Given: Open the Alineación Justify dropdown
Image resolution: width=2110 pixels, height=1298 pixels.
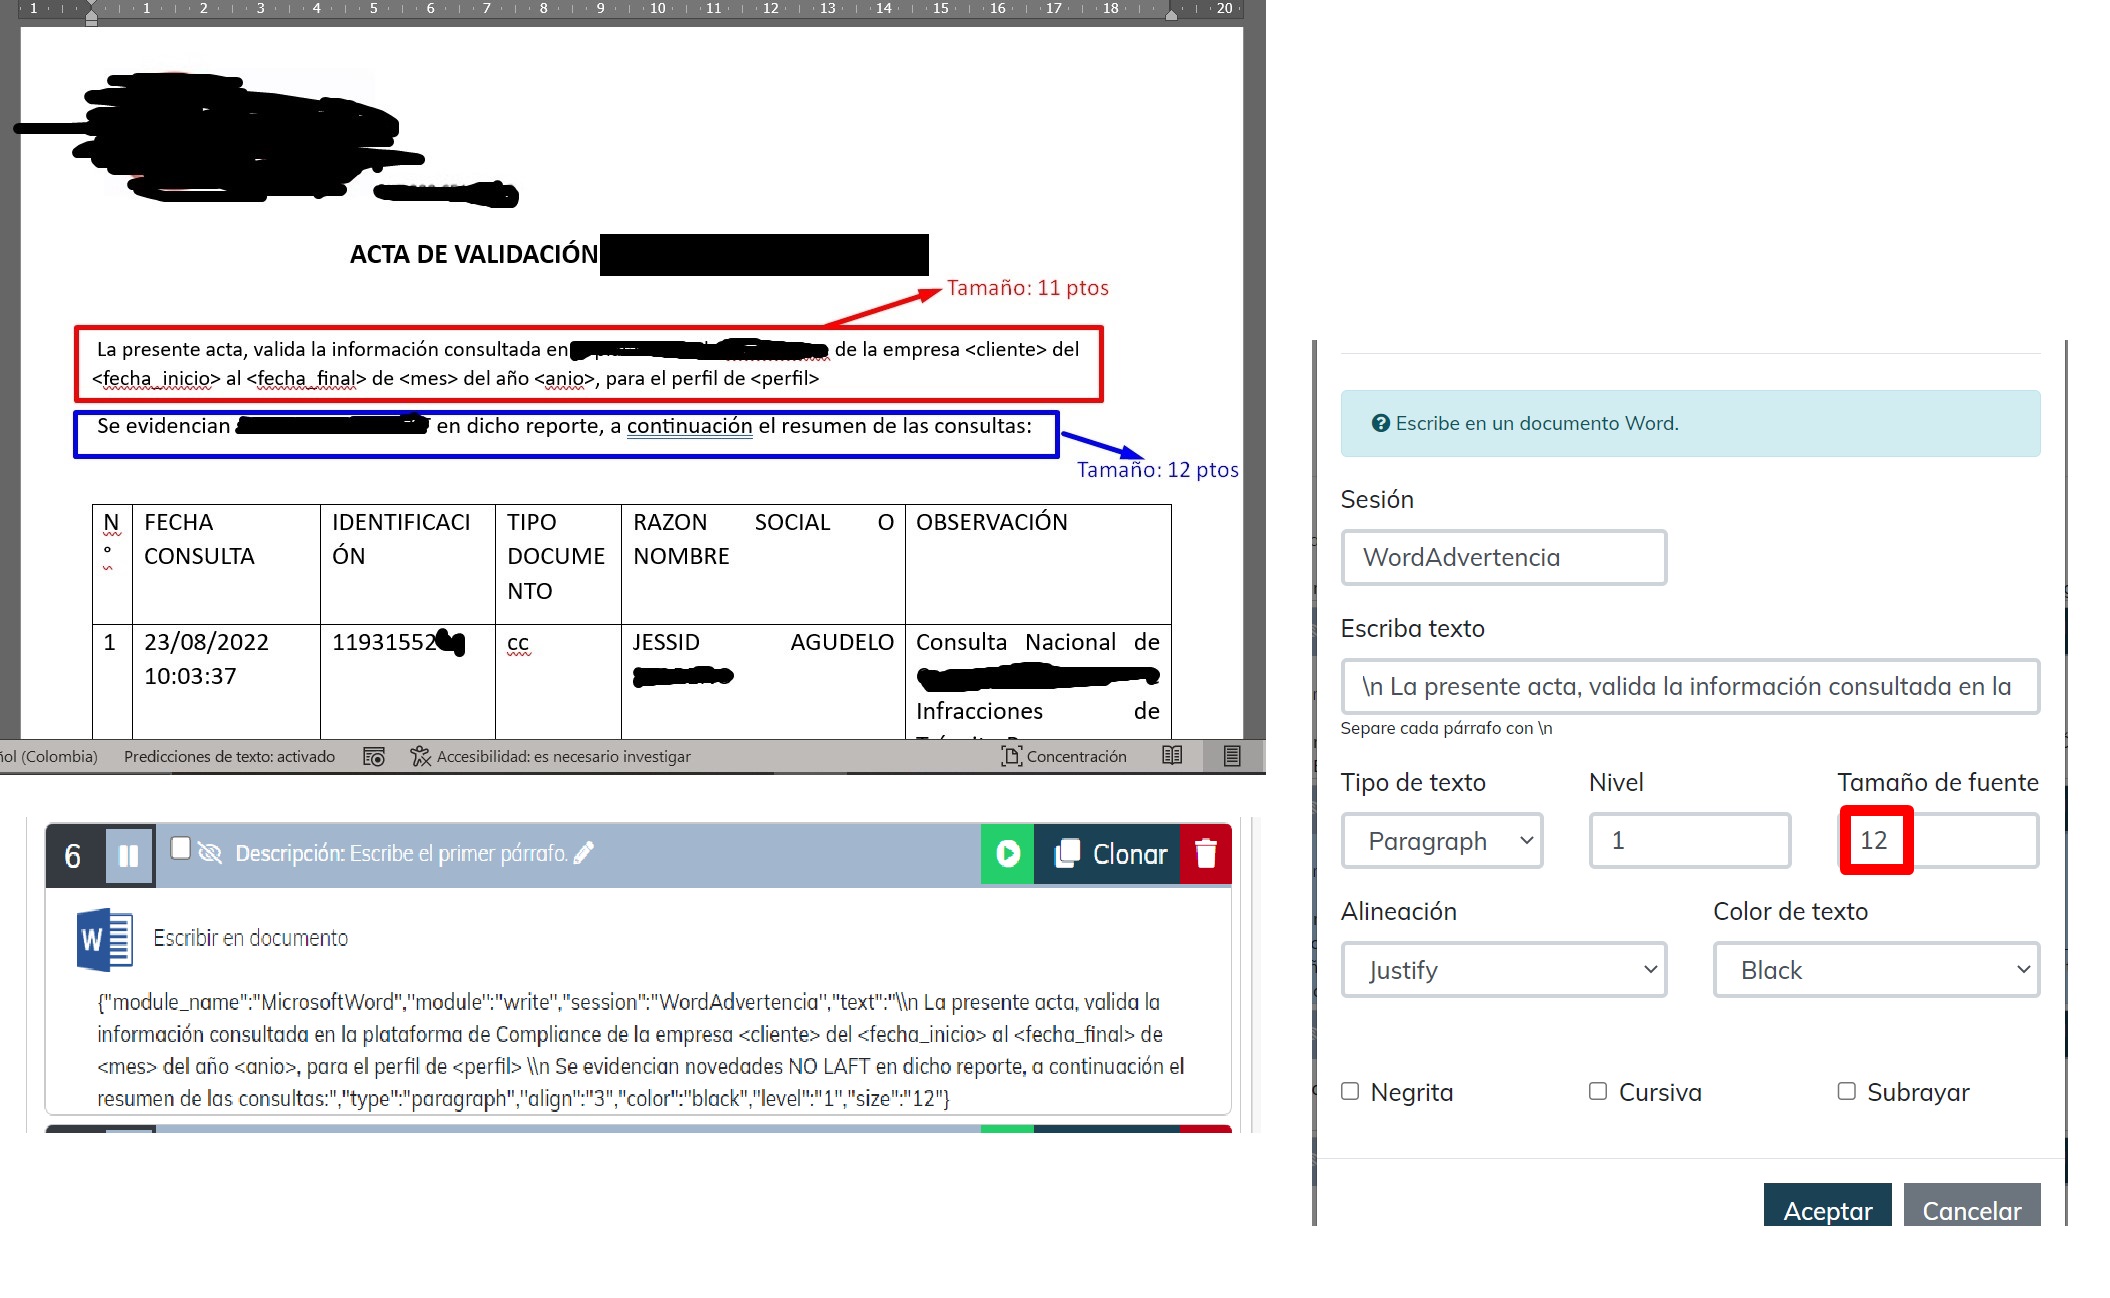Looking at the screenshot, I should tap(1503, 970).
